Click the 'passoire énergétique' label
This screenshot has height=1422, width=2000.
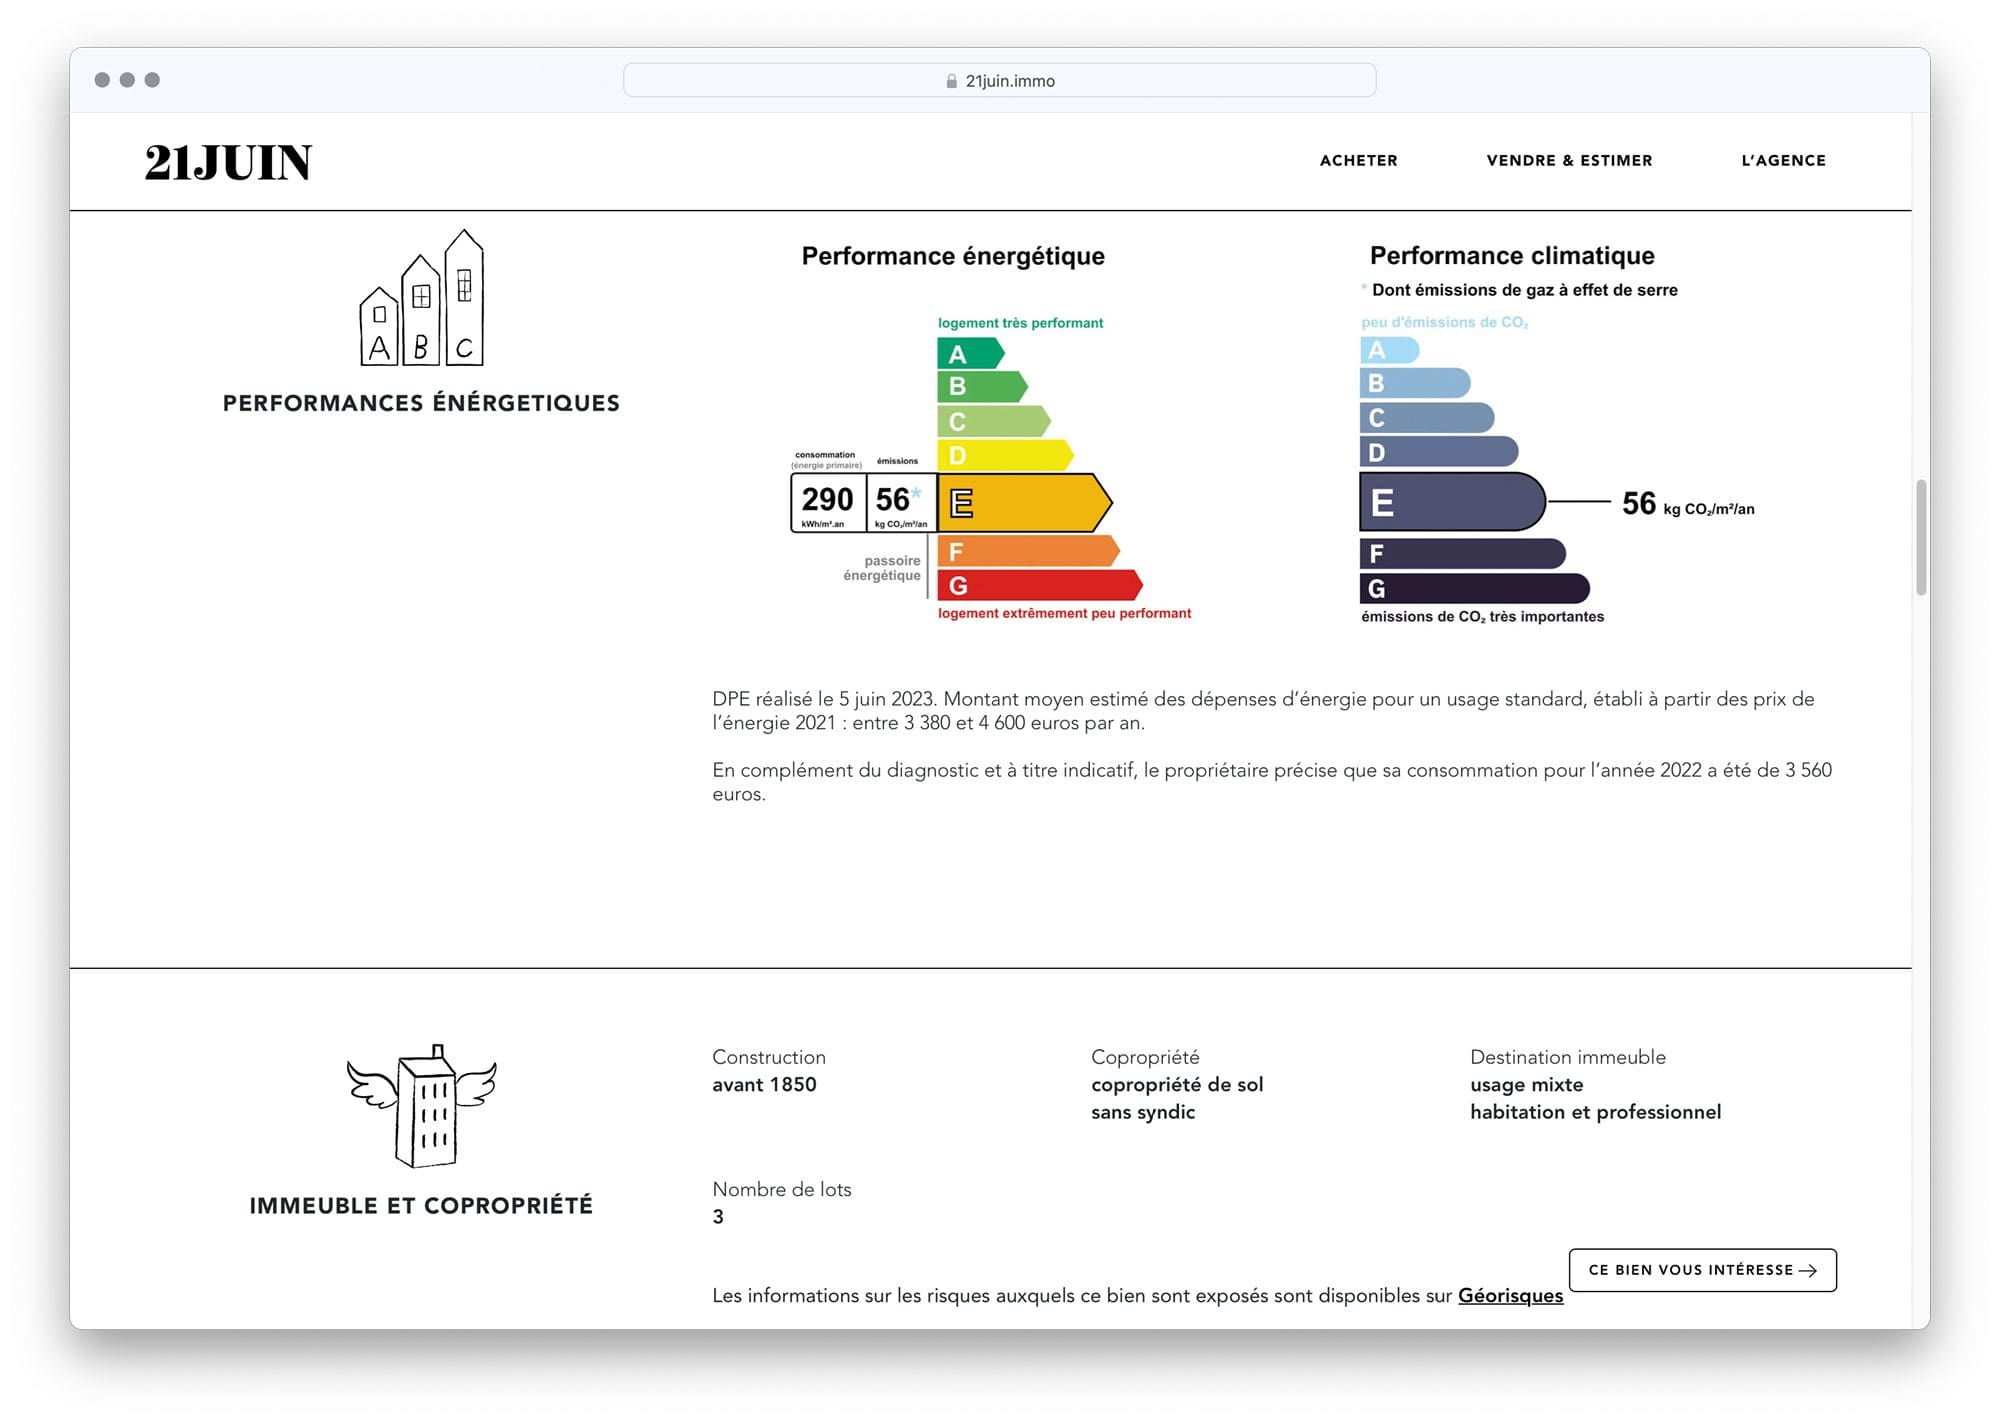(882, 568)
